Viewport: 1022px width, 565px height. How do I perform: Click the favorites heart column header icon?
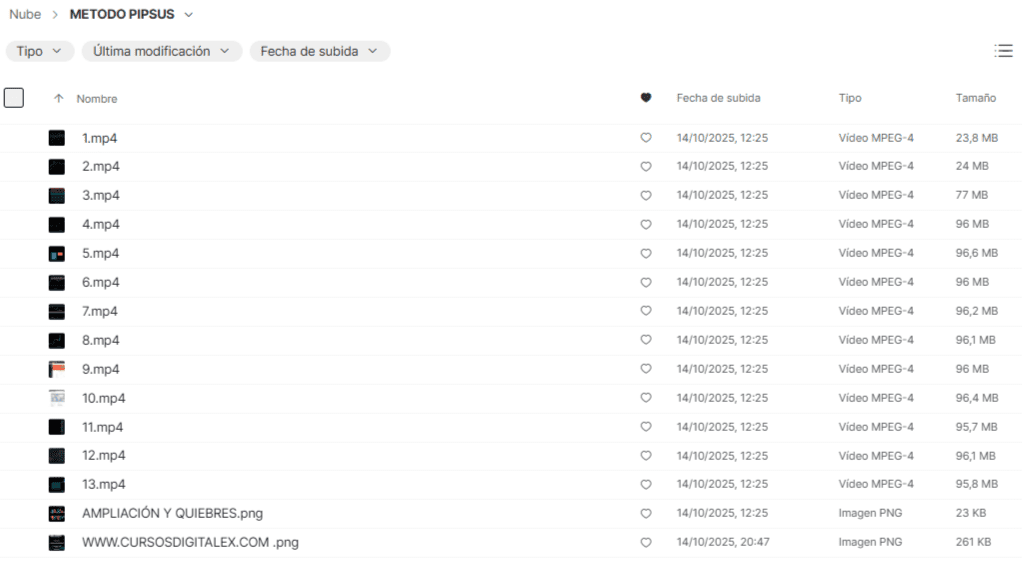pyautogui.click(x=646, y=98)
